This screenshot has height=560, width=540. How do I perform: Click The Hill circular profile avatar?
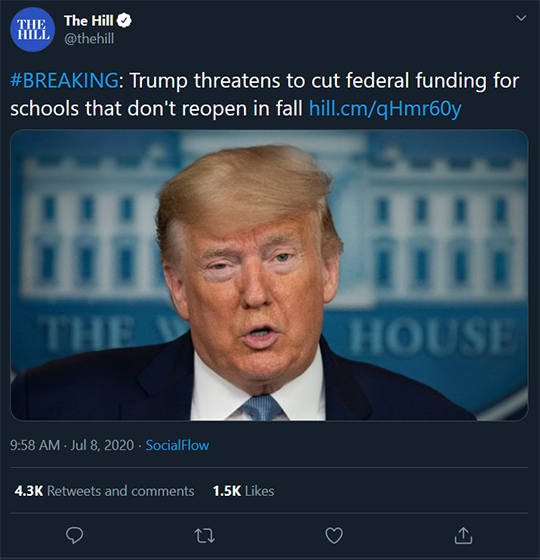32,30
